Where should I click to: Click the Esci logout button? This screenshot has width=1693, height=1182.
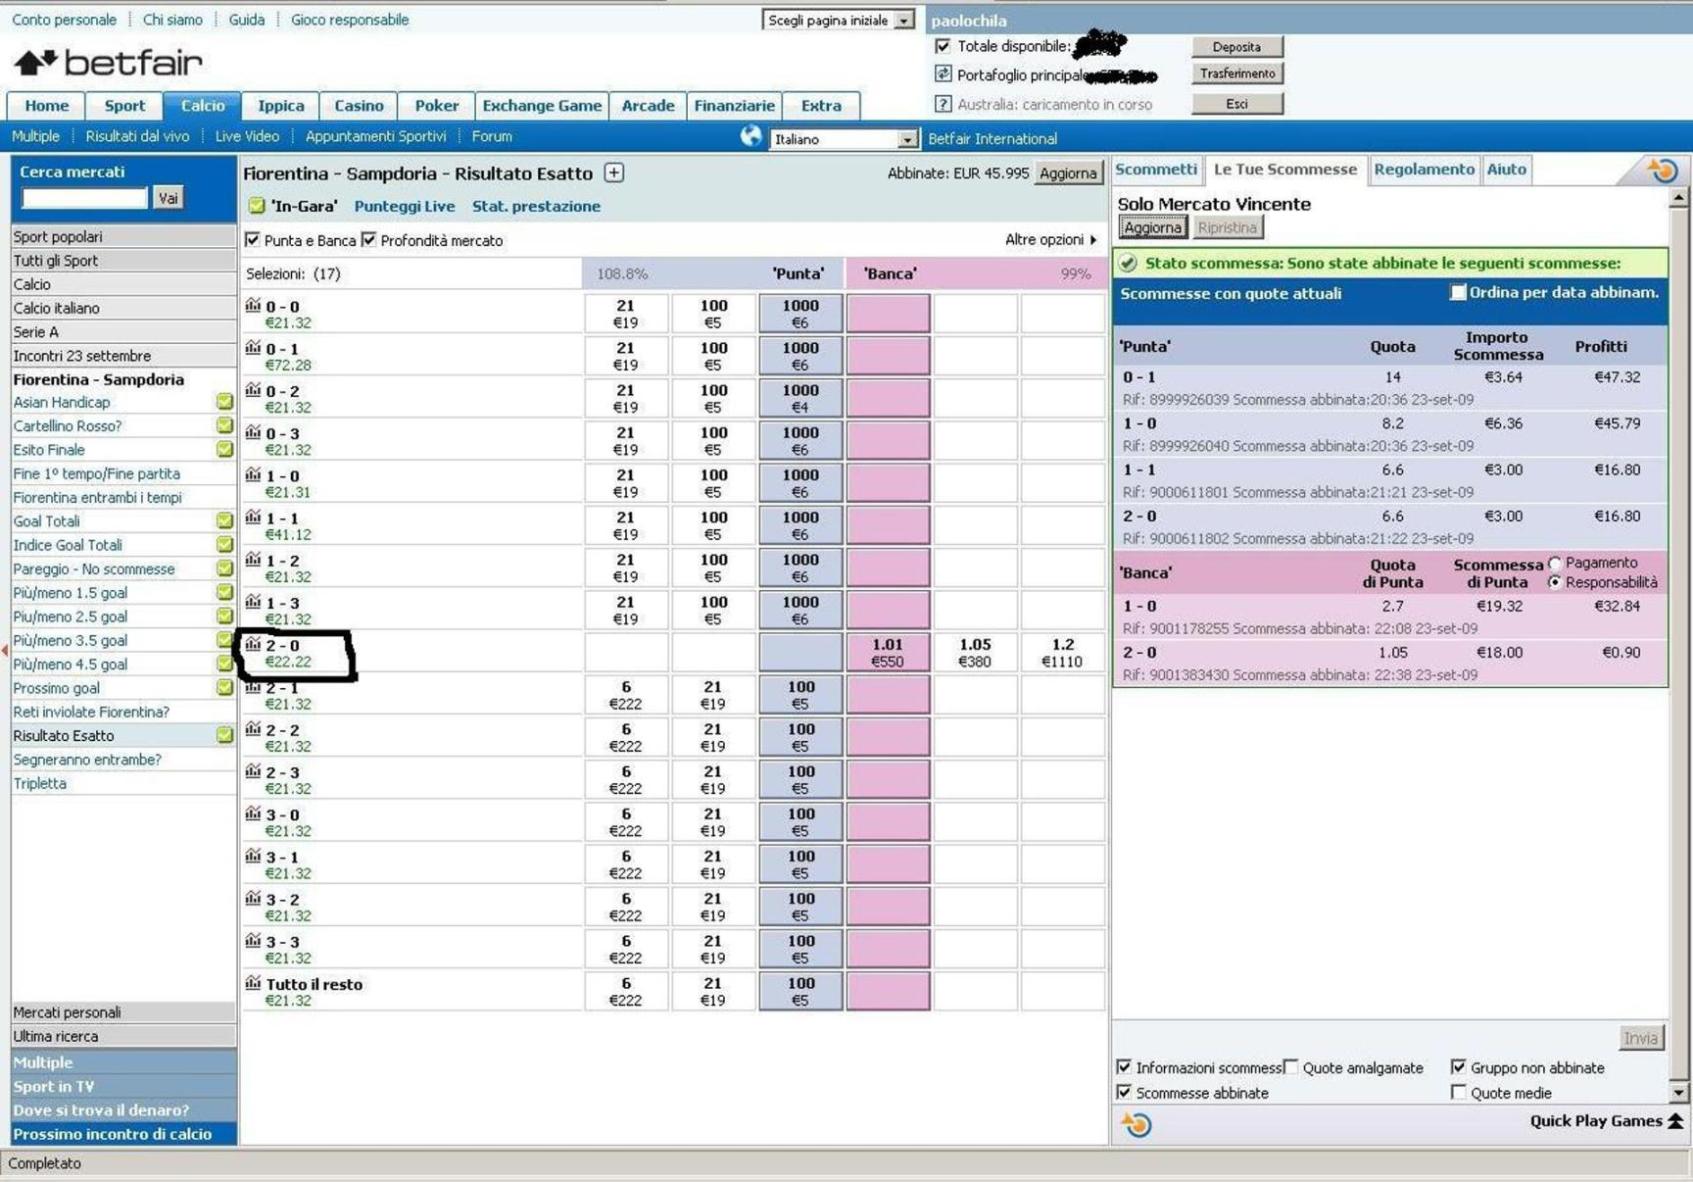click(x=1237, y=104)
